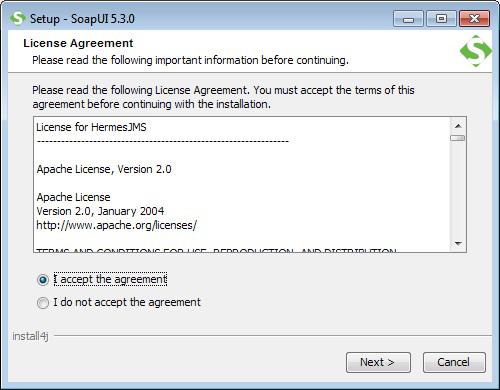Click the SoapUI icon in title bar
This screenshot has height=390, width=500.
coord(17,18)
